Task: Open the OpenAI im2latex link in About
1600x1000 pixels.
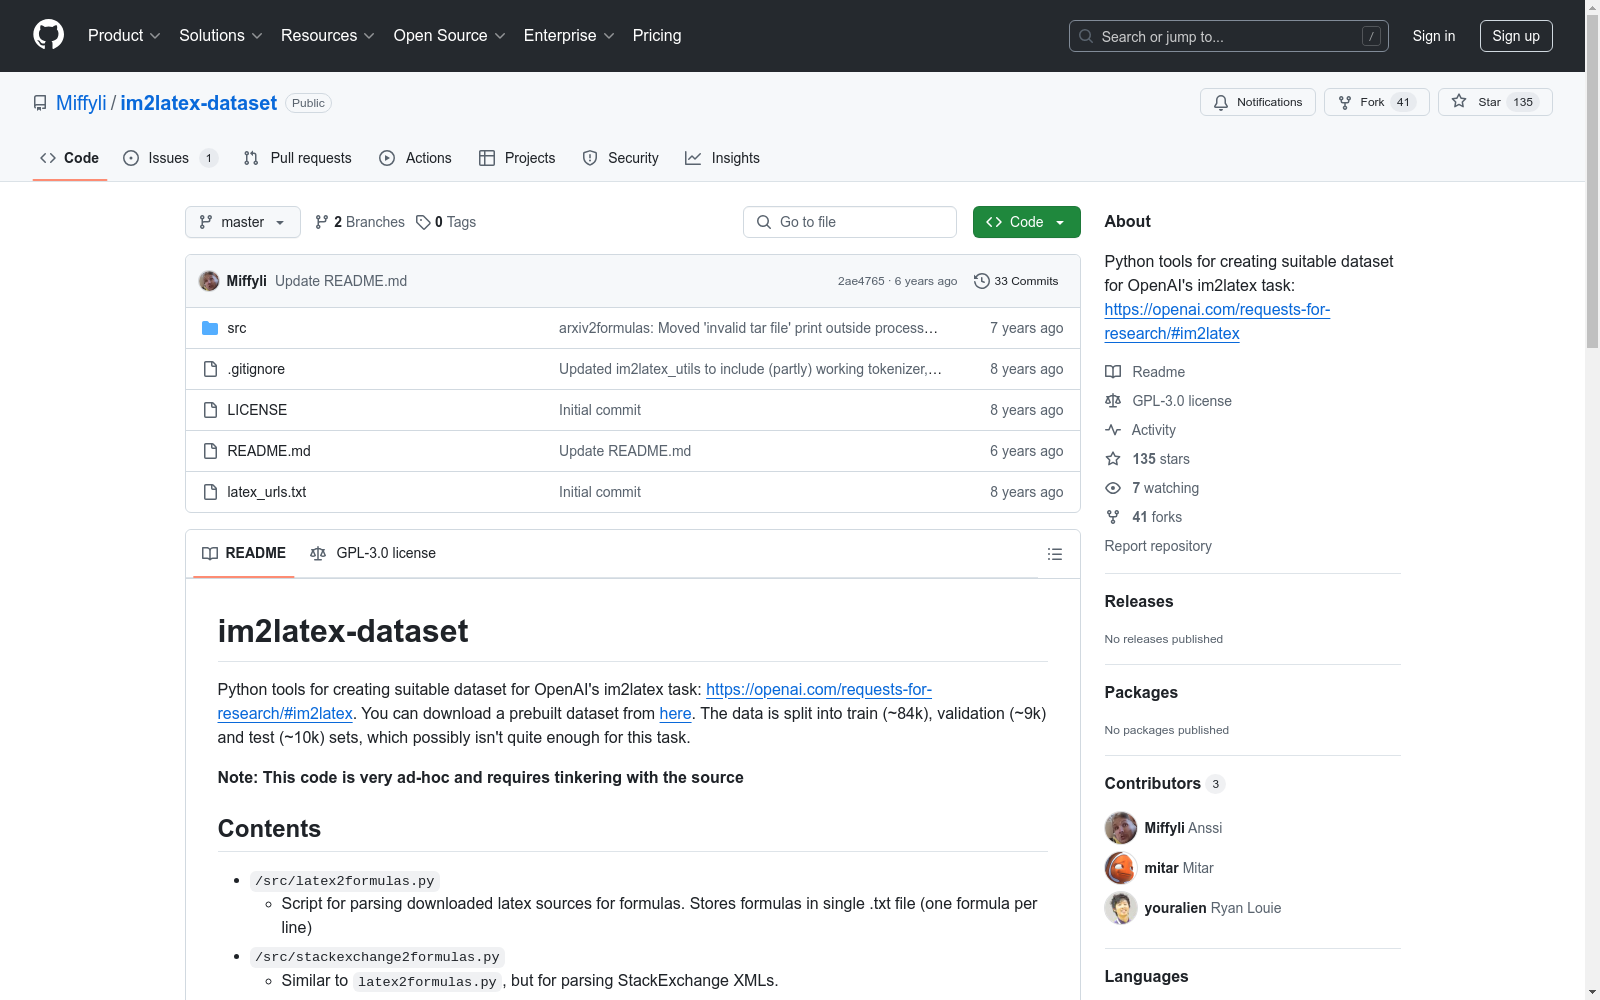Action: click(x=1217, y=322)
